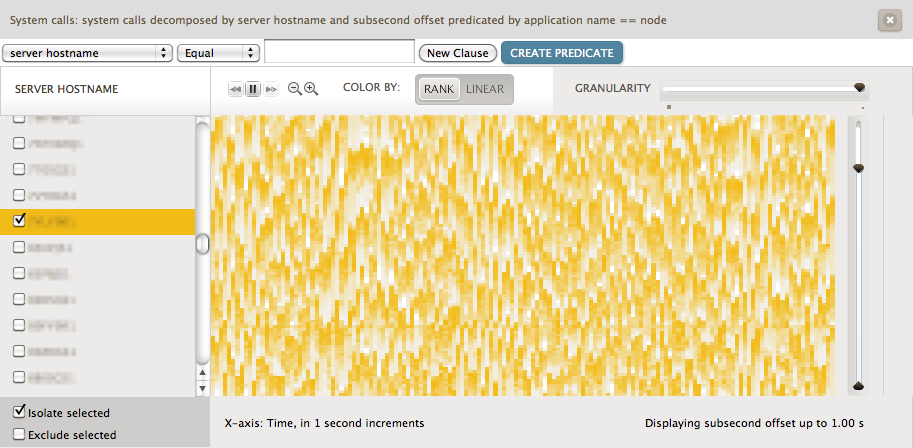Screen dimensions: 913x448
Task: Pause the heatmap playback
Action: tap(253, 89)
